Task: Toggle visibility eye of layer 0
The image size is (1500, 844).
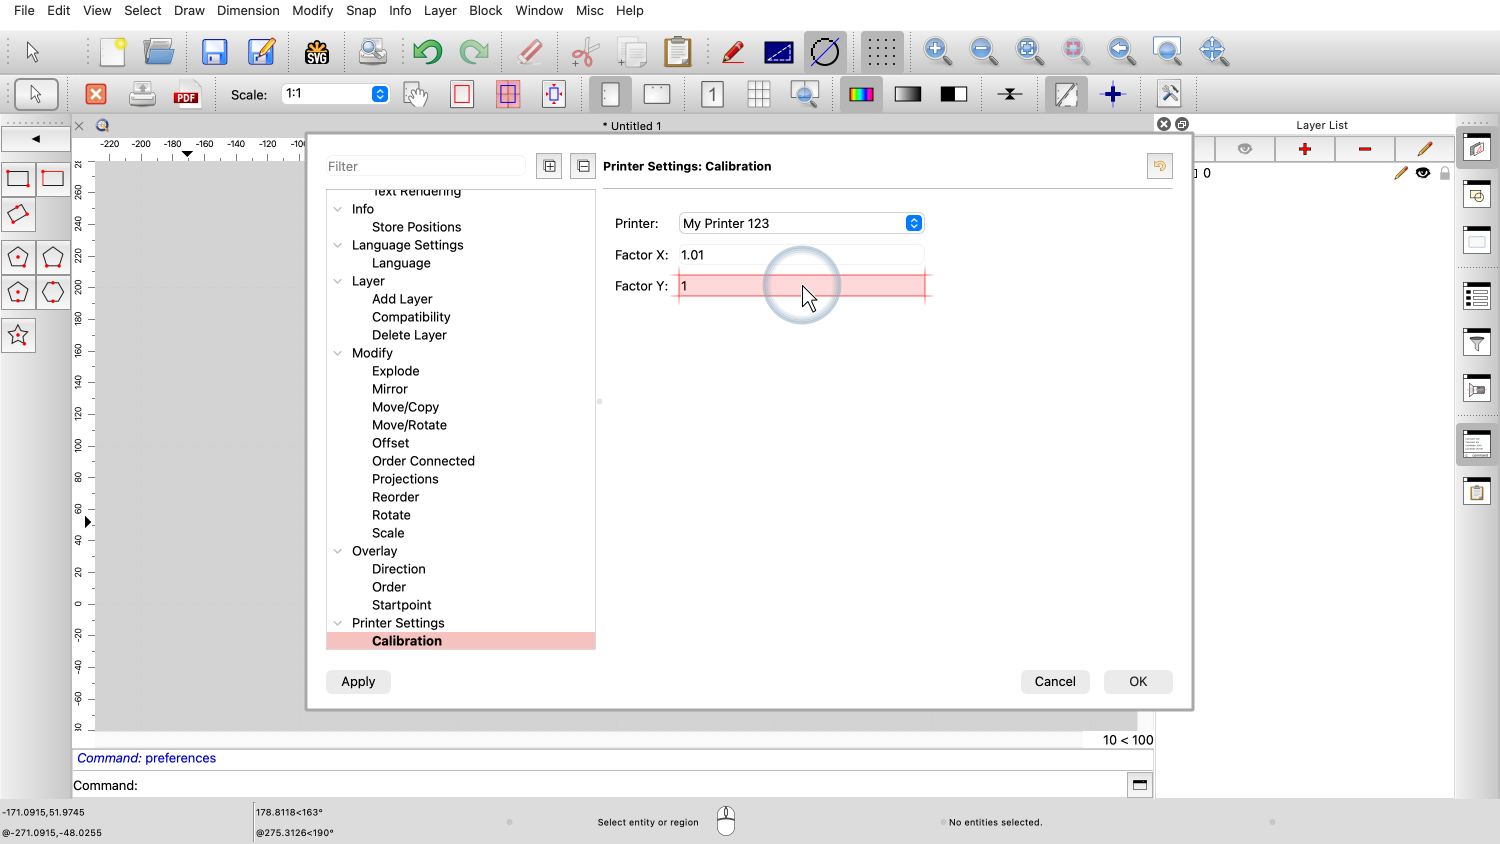Action: tap(1422, 173)
